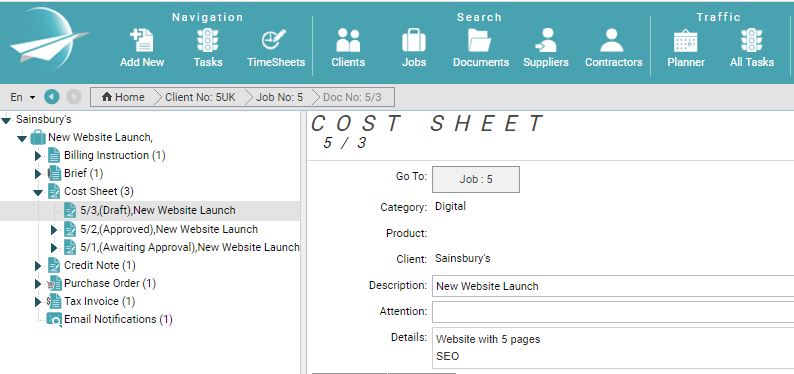794x374 pixels.
Task: Go back with the round left-arrow button
Action: pos(52,97)
